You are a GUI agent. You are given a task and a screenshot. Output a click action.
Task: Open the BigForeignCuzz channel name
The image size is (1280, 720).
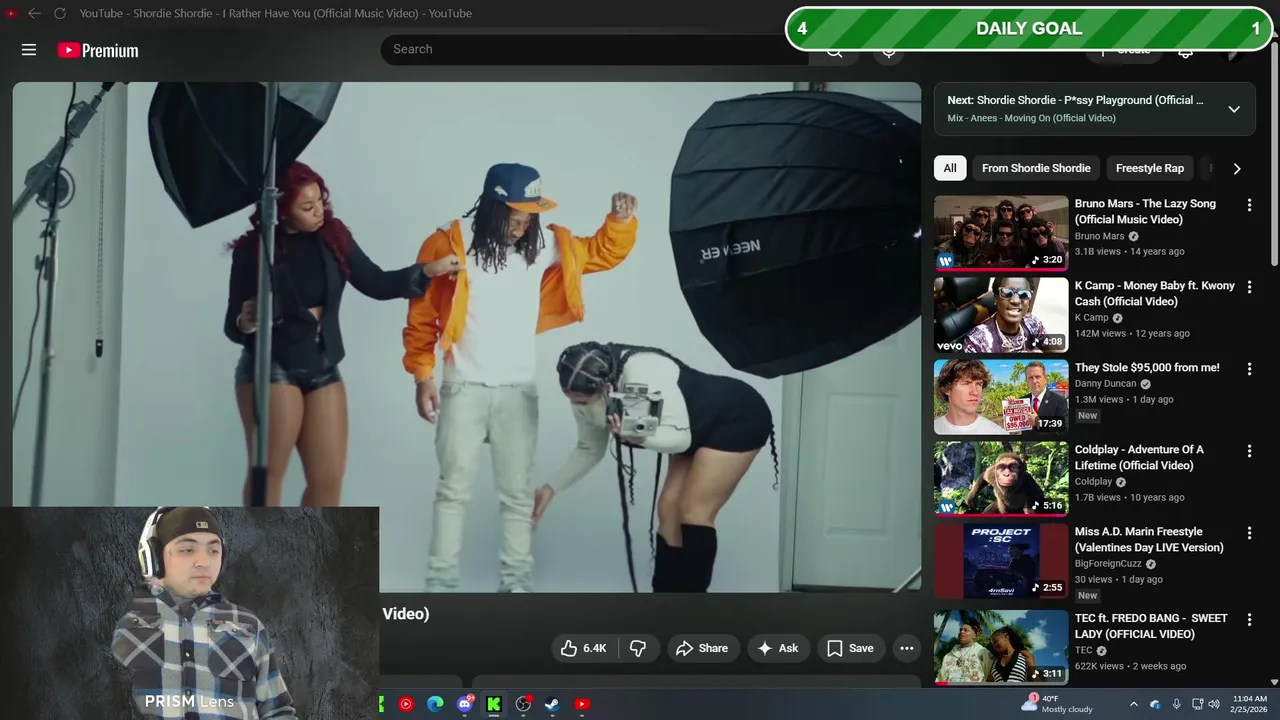coord(1108,564)
